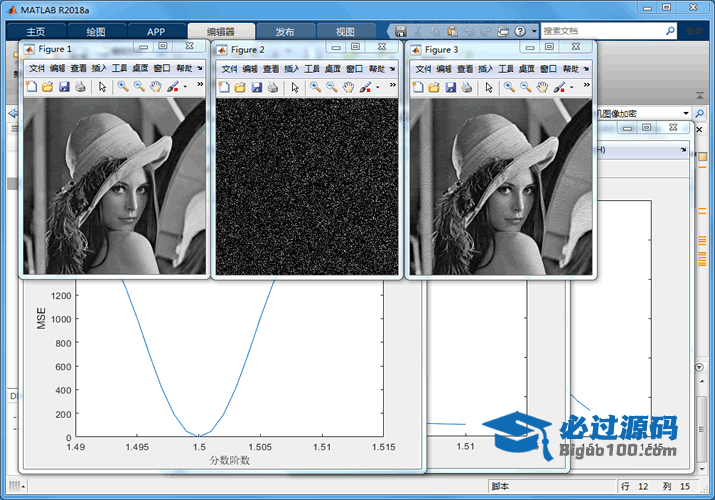Click the 登录 sign-in button
This screenshot has height=500, width=715.
pos(694,31)
